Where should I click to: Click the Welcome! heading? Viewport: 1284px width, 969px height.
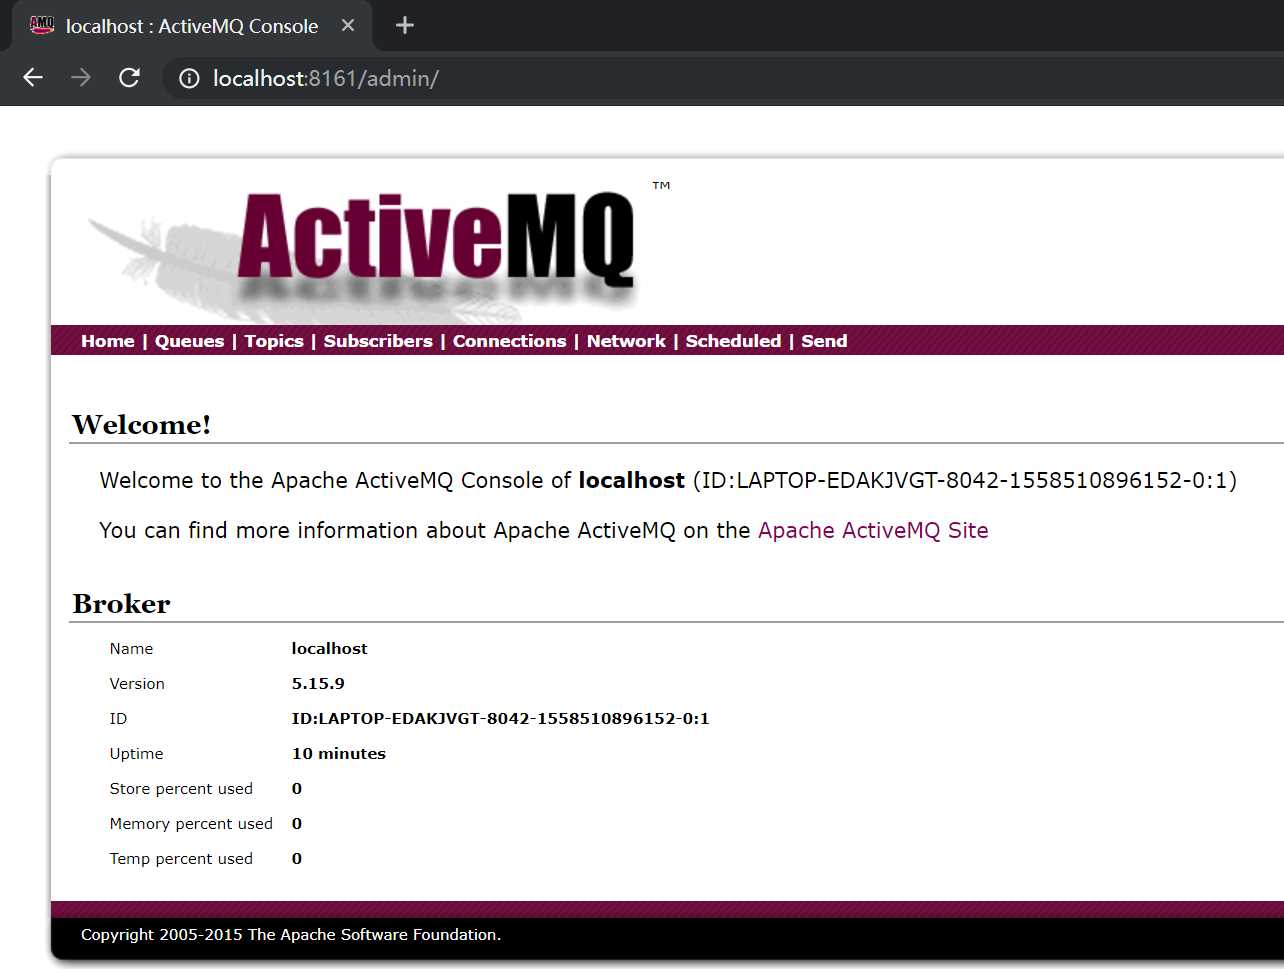[142, 425]
